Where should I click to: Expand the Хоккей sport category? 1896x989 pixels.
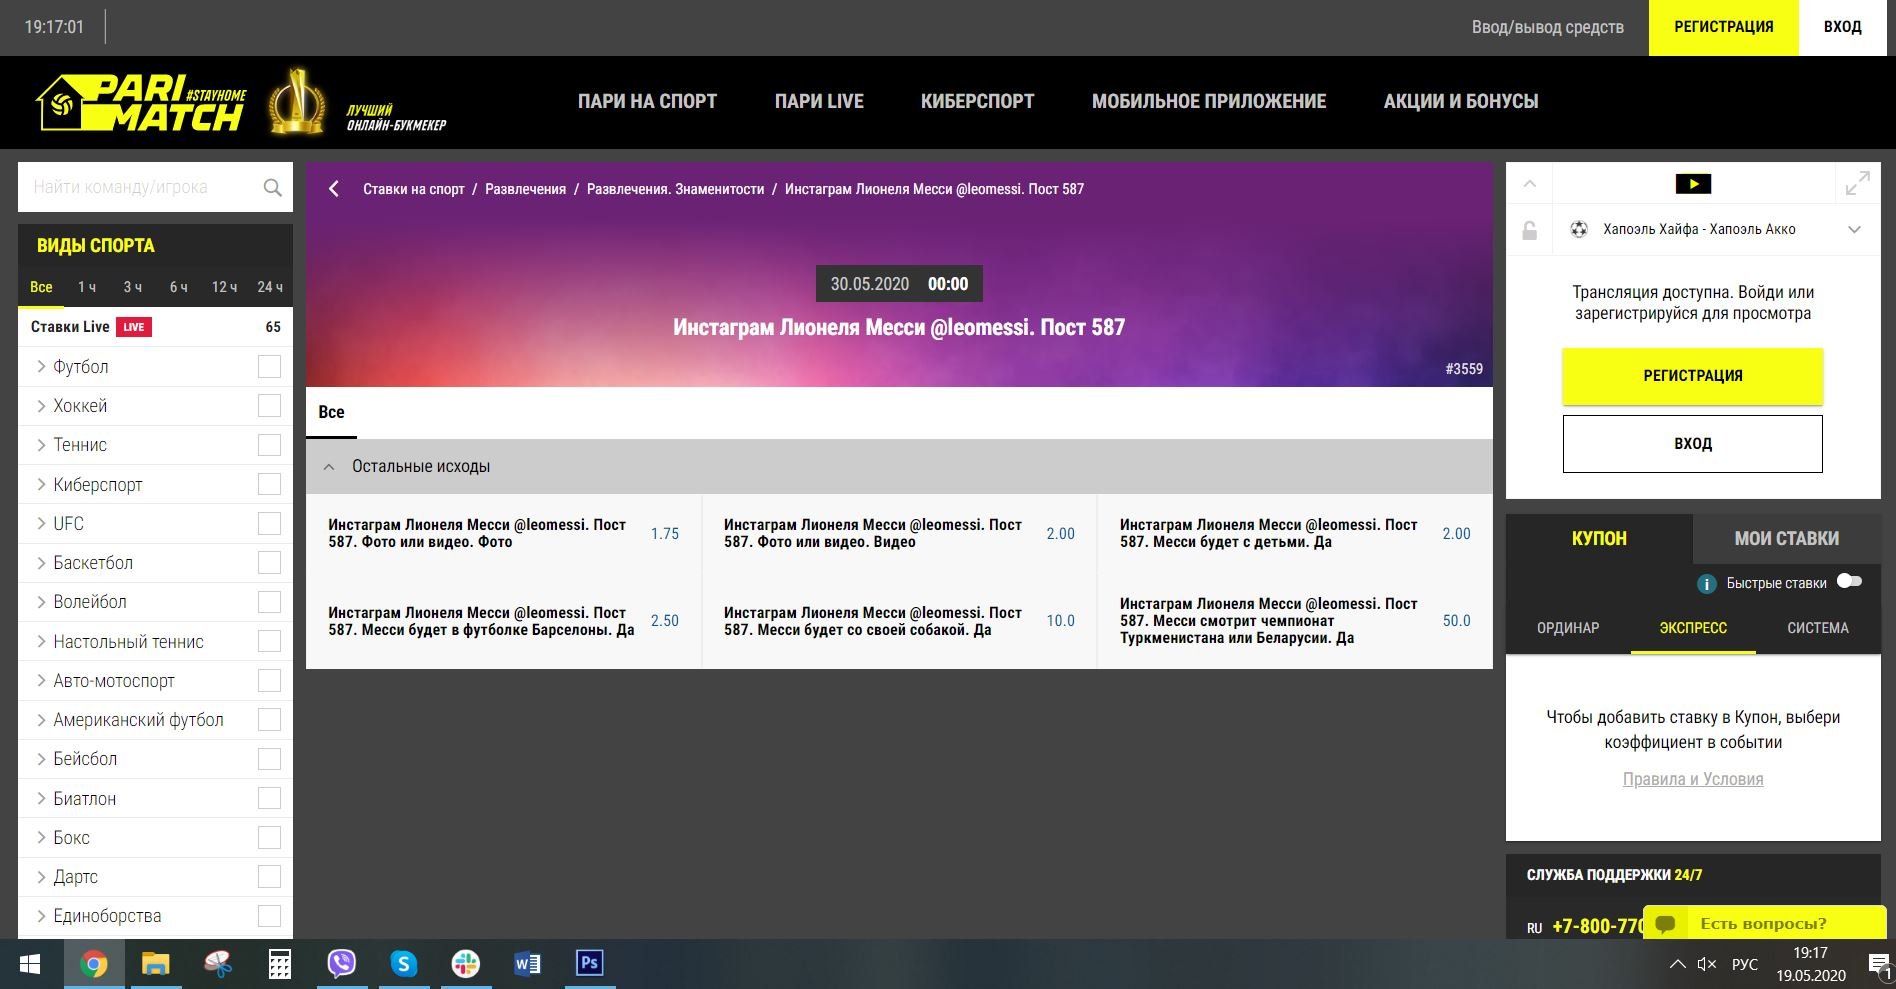click(x=41, y=406)
